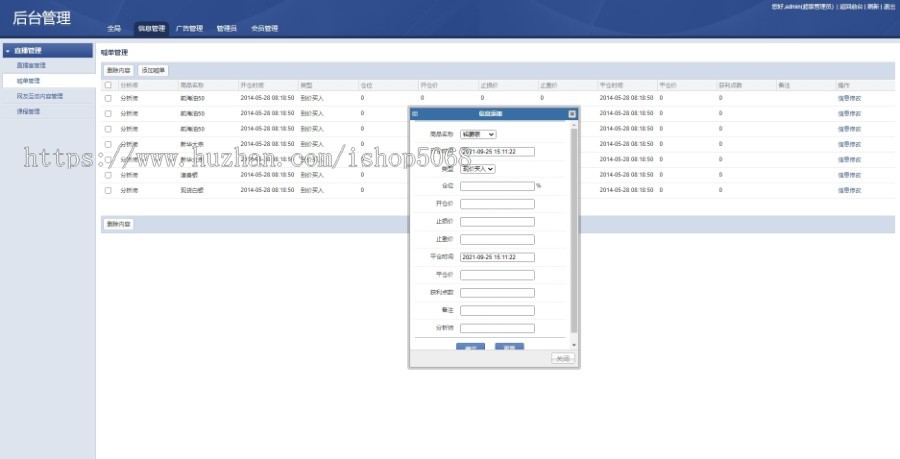900x459 pixels.
Task: Click the 开仓时间 table column header
Action: coord(252,85)
